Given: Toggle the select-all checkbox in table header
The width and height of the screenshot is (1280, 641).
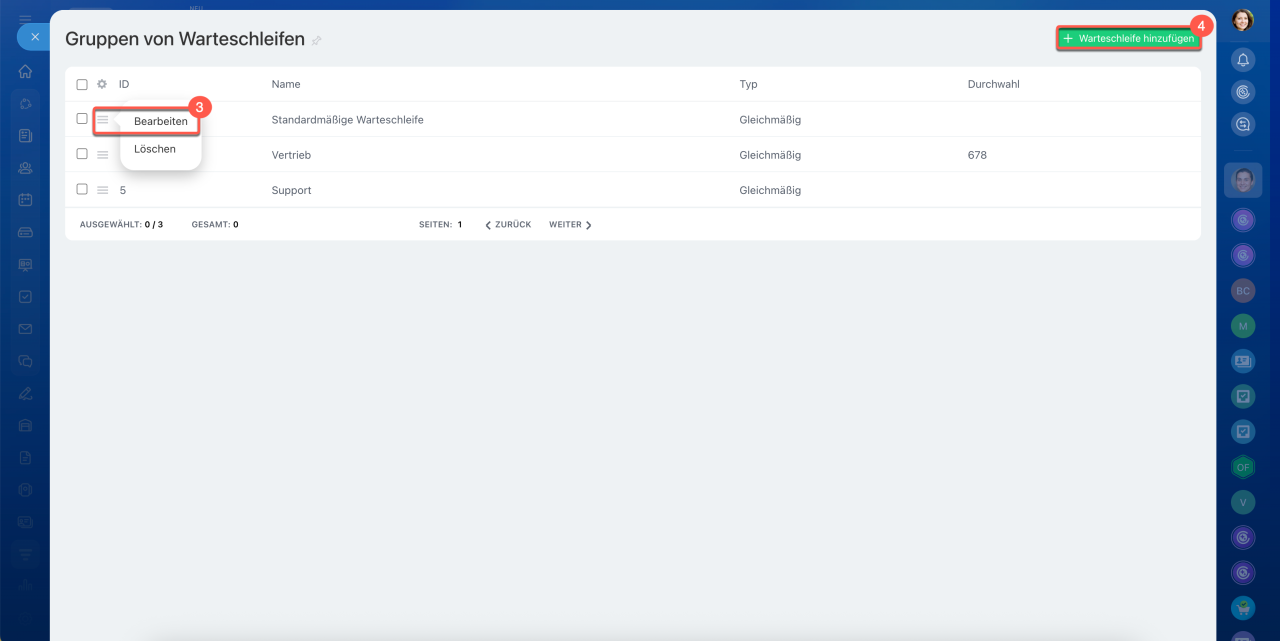Looking at the screenshot, I should (82, 85).
